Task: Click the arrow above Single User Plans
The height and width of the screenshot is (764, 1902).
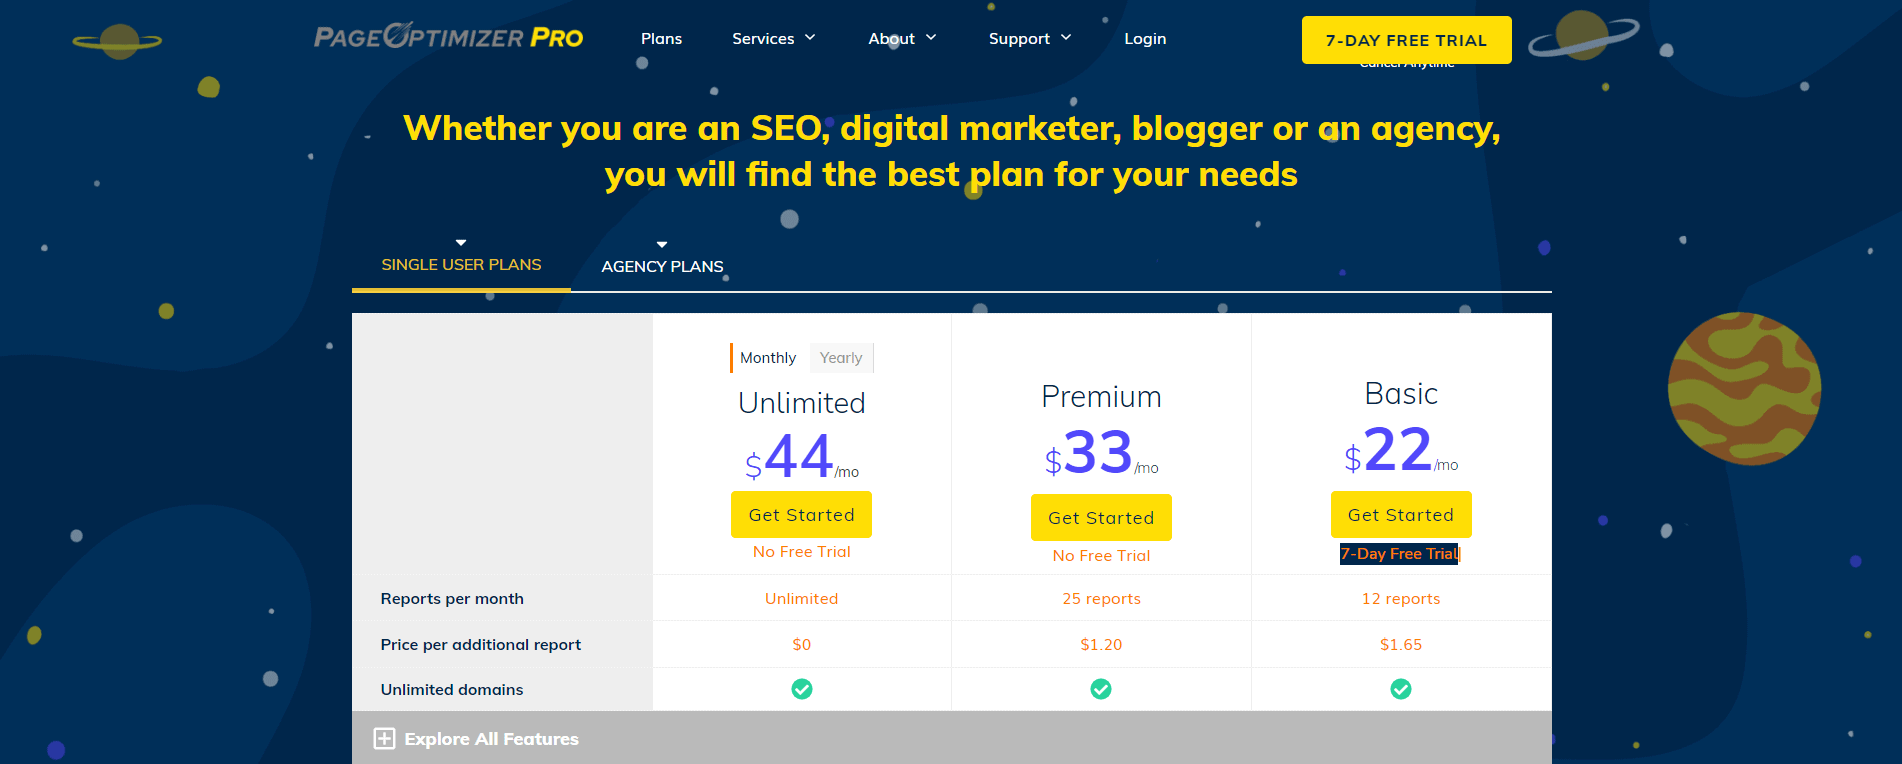Action: [461, 243]
